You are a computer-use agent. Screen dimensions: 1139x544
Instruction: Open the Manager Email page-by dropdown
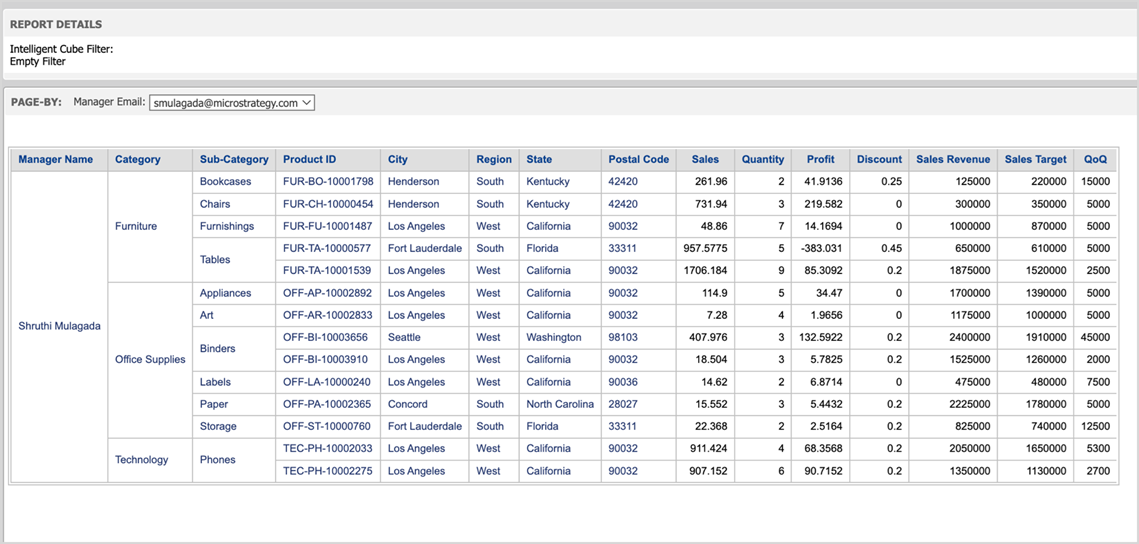pos(232,103)
